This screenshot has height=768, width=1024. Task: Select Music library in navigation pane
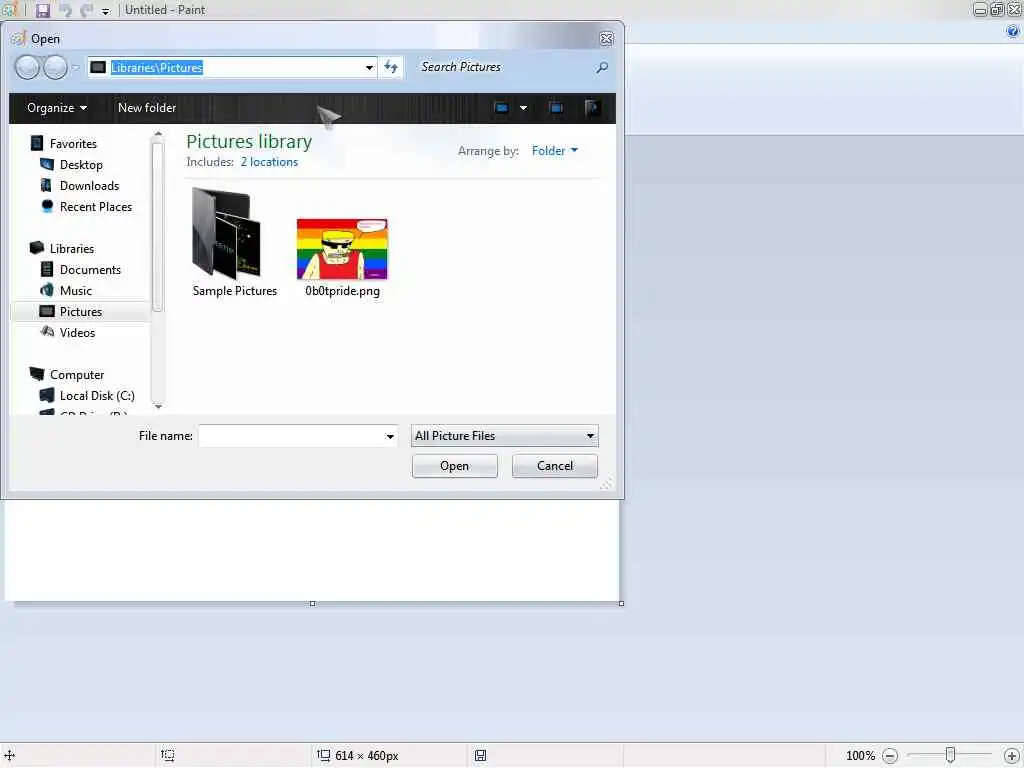[76, 291]
